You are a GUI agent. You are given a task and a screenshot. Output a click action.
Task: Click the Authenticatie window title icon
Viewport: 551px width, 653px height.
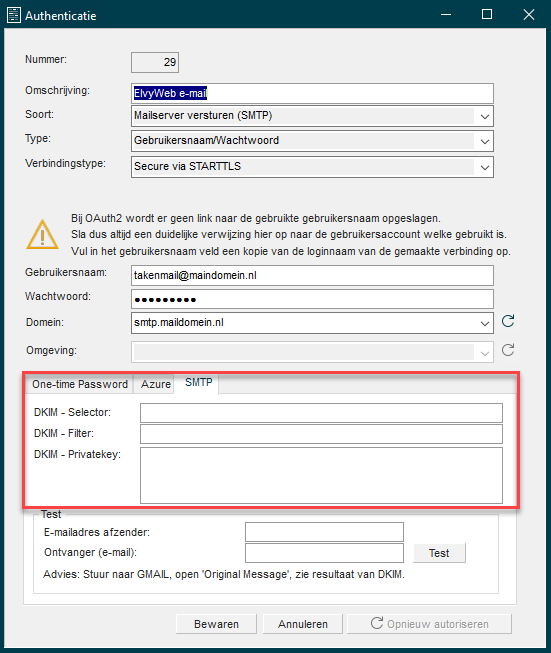[x=14, y=15]
